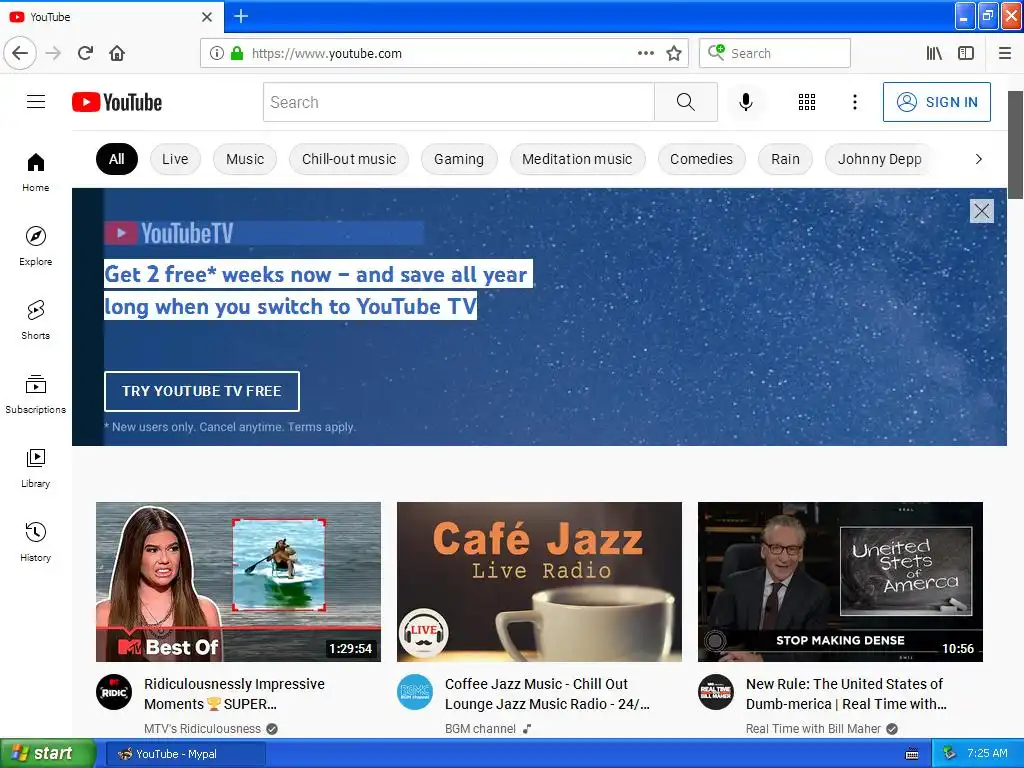Select the Music filter chip

[x=245, y=159]
